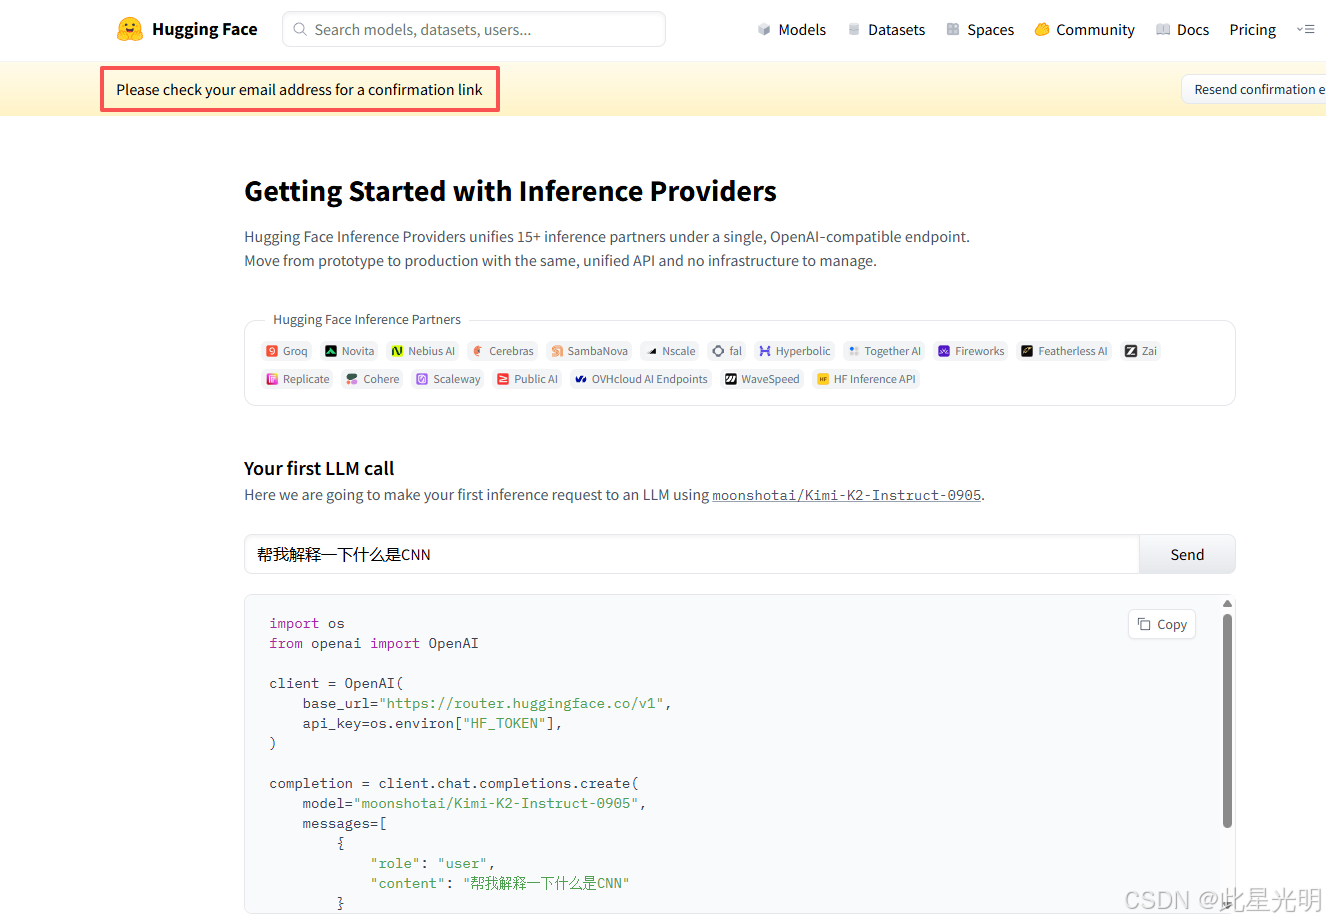Click the Nscale provider icon

click(x=652, y=351)
